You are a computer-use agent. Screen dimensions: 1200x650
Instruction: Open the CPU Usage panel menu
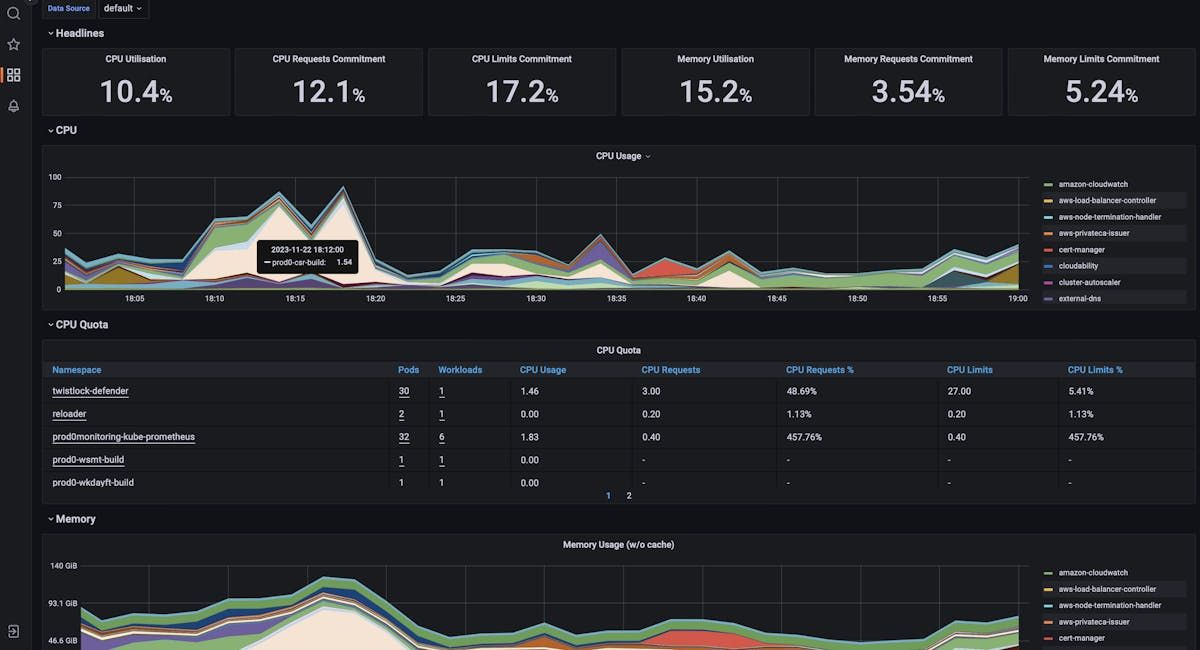[648, 156]
